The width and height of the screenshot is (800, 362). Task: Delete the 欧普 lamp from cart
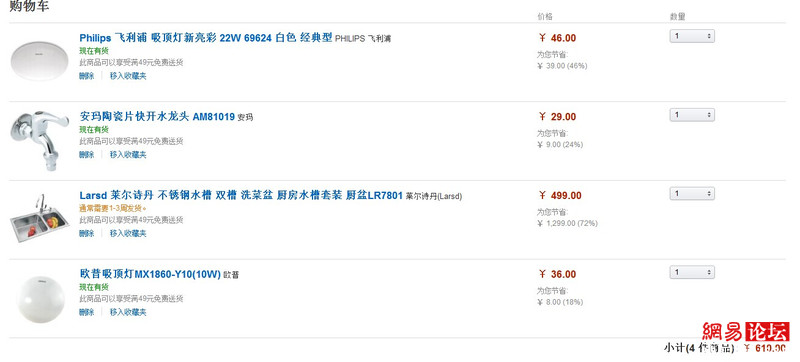coord(87,312)
